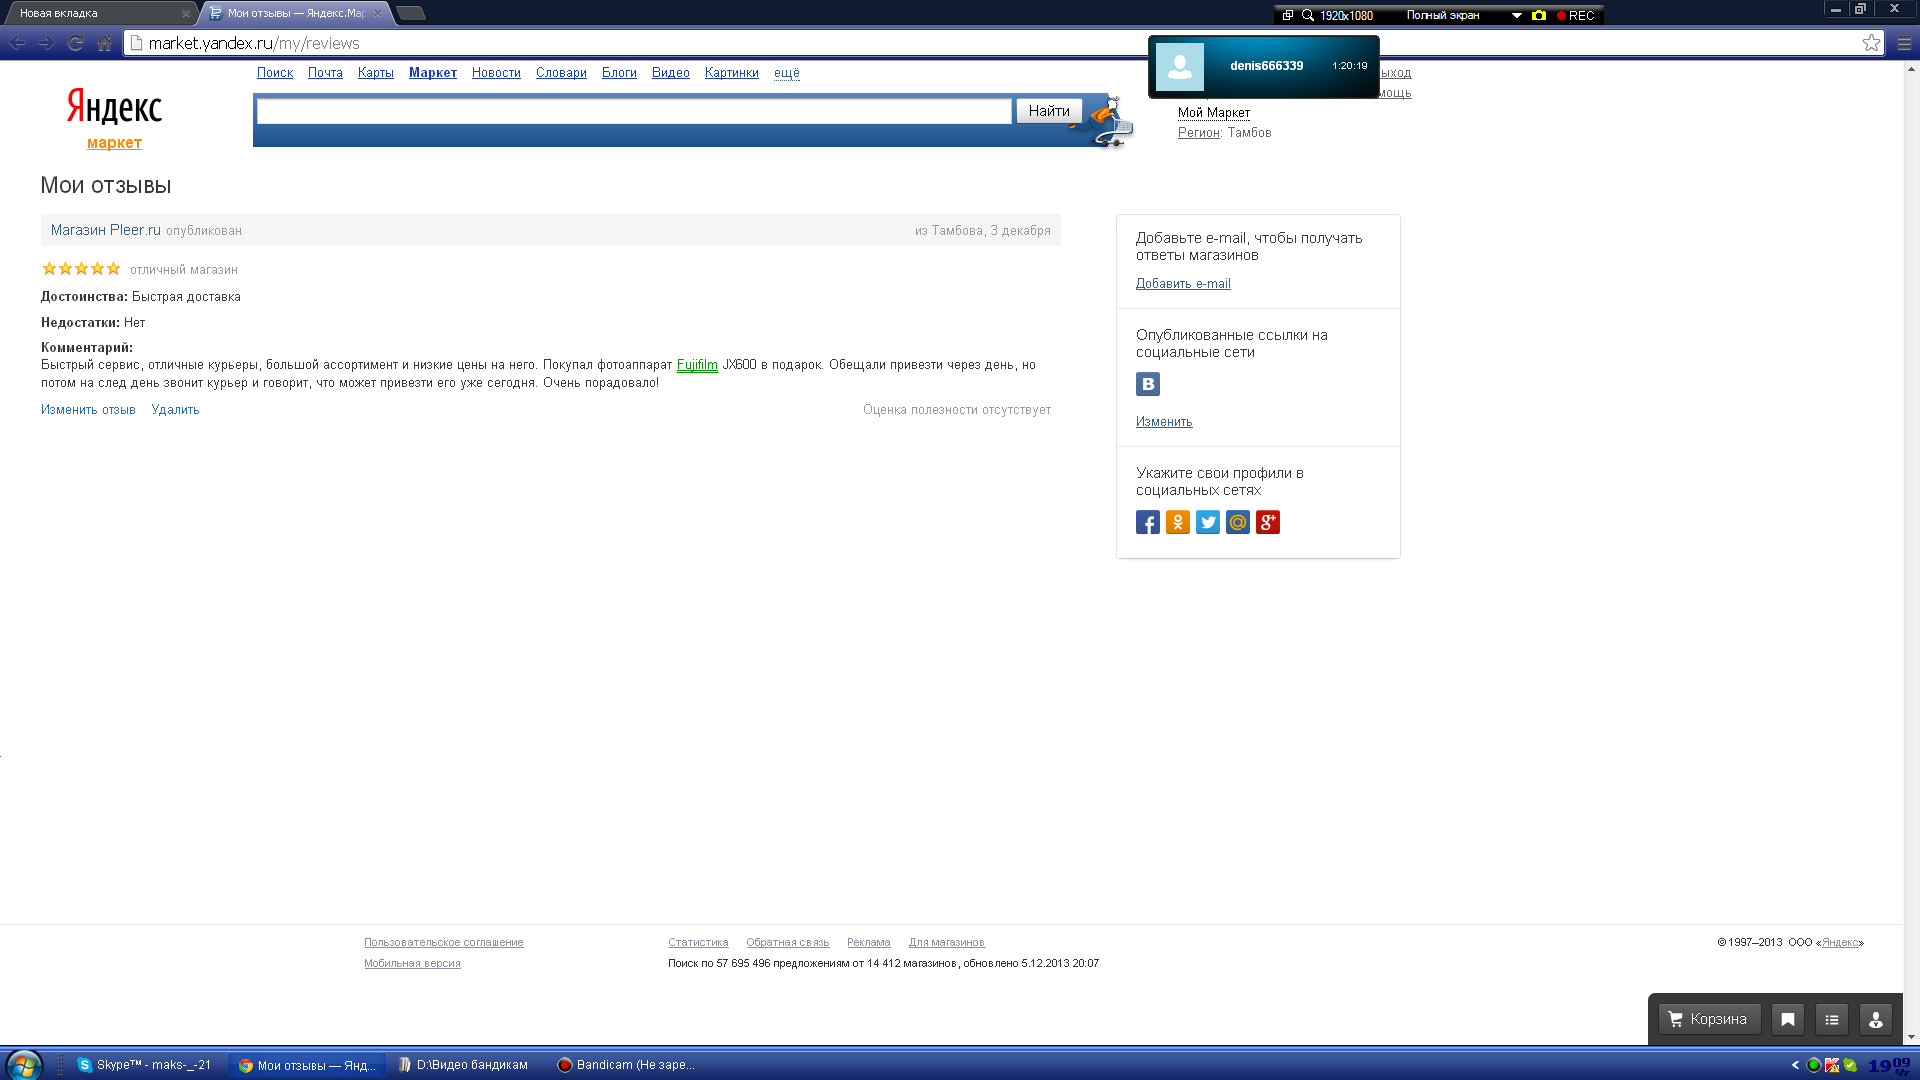Link your Facebook profile icon
This screenshot has width=1920, height=1080.
(1148, 522)
